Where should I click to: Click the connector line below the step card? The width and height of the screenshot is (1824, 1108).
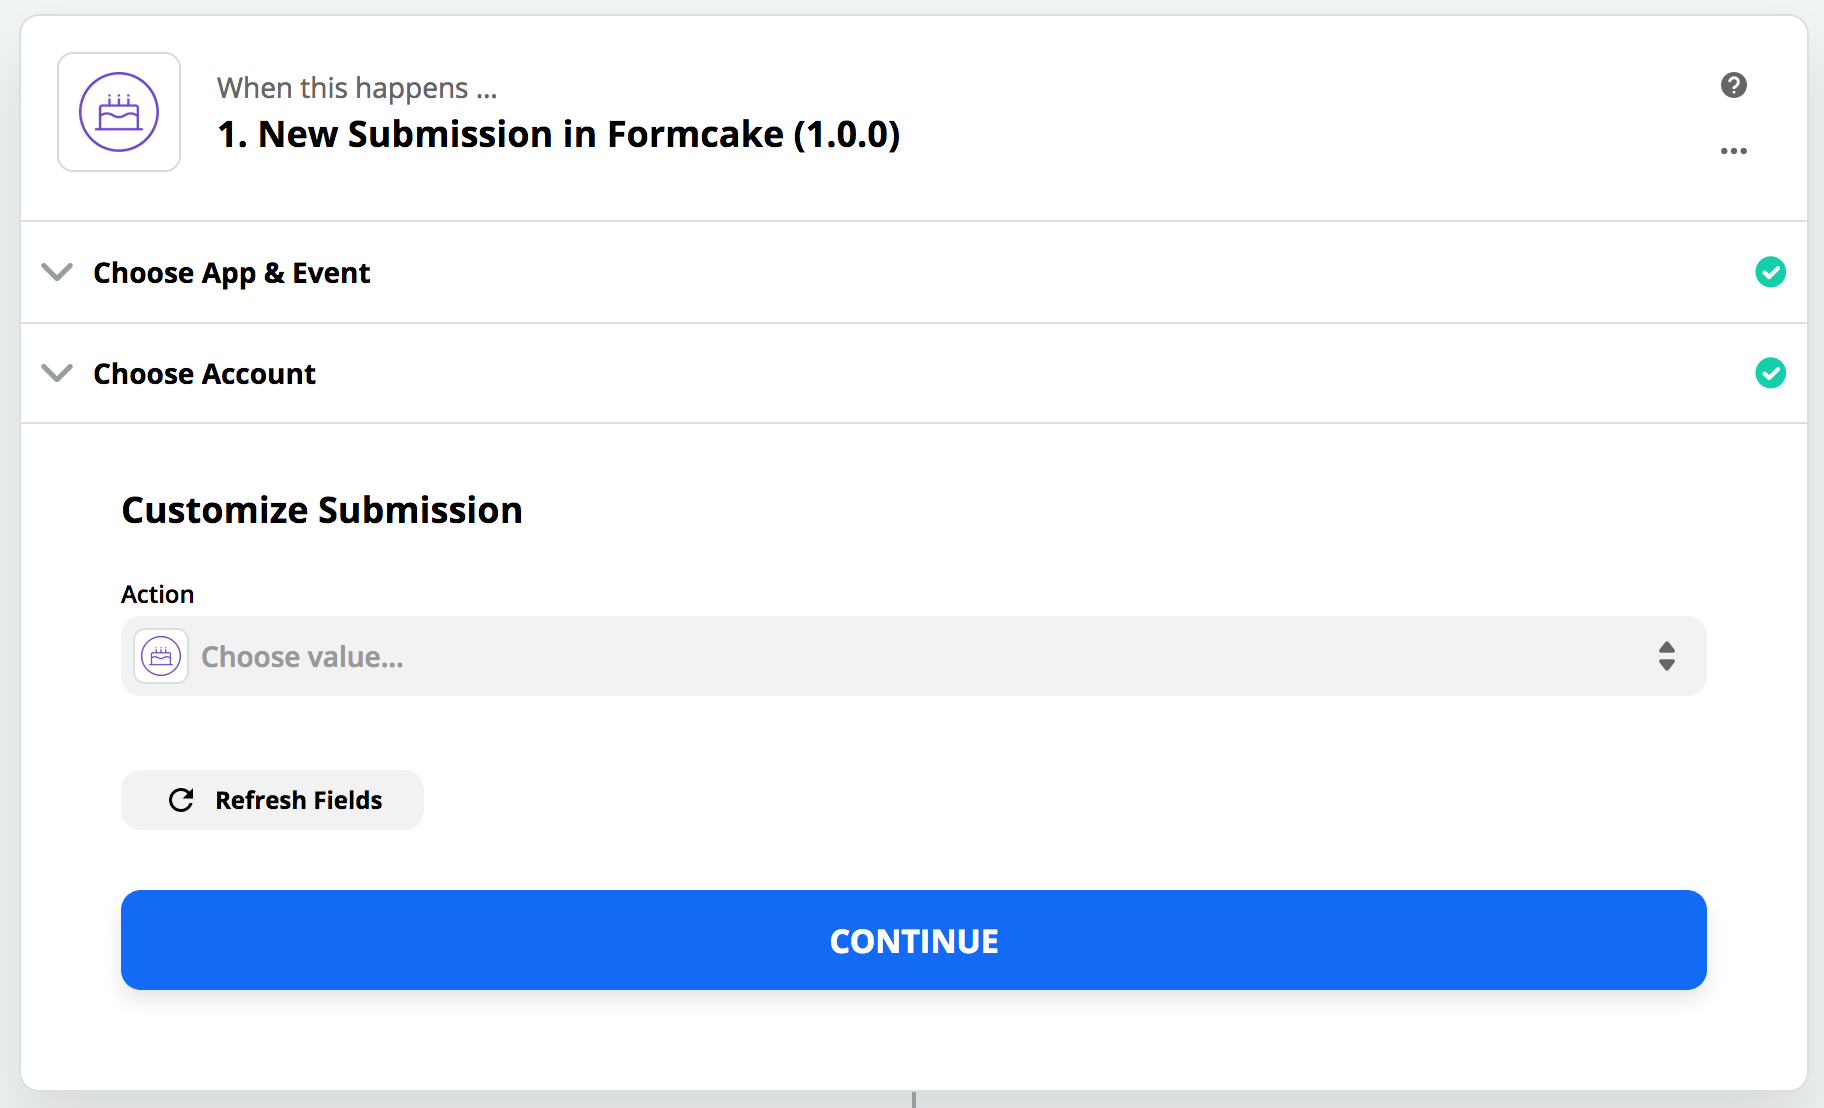pos(914,1099)
